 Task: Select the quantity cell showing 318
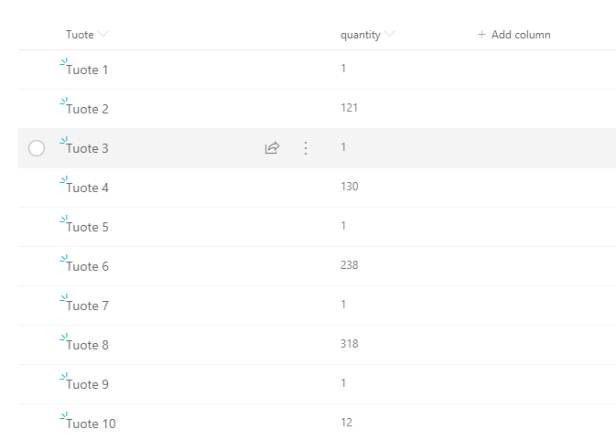[x=349, y=344]
